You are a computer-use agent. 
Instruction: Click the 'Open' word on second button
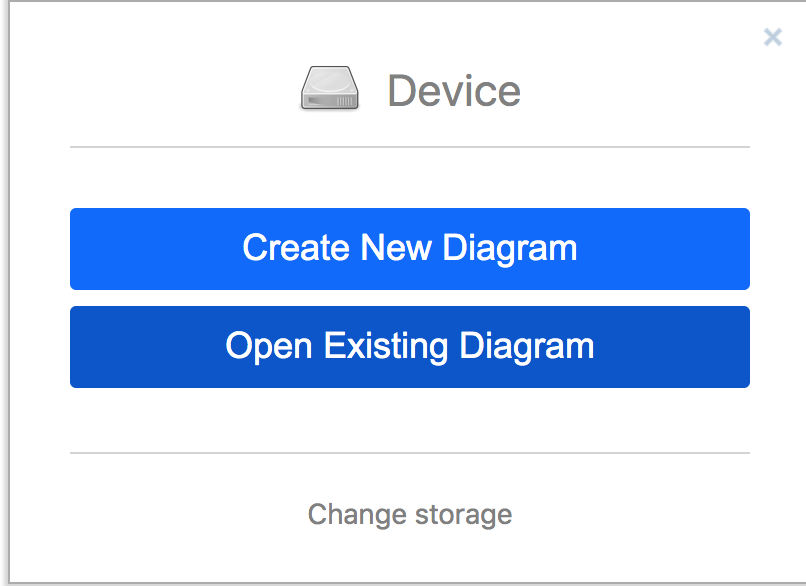(x=269, y=347)
